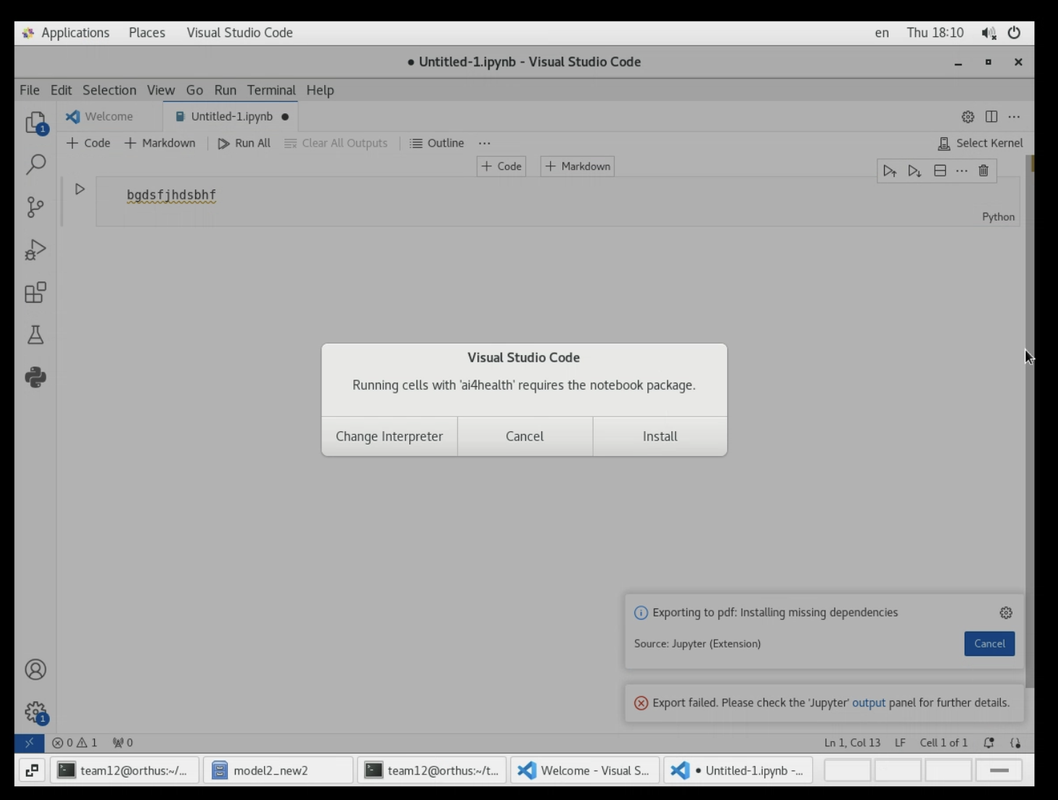Click the braces status bar icon

(1015, 743)
